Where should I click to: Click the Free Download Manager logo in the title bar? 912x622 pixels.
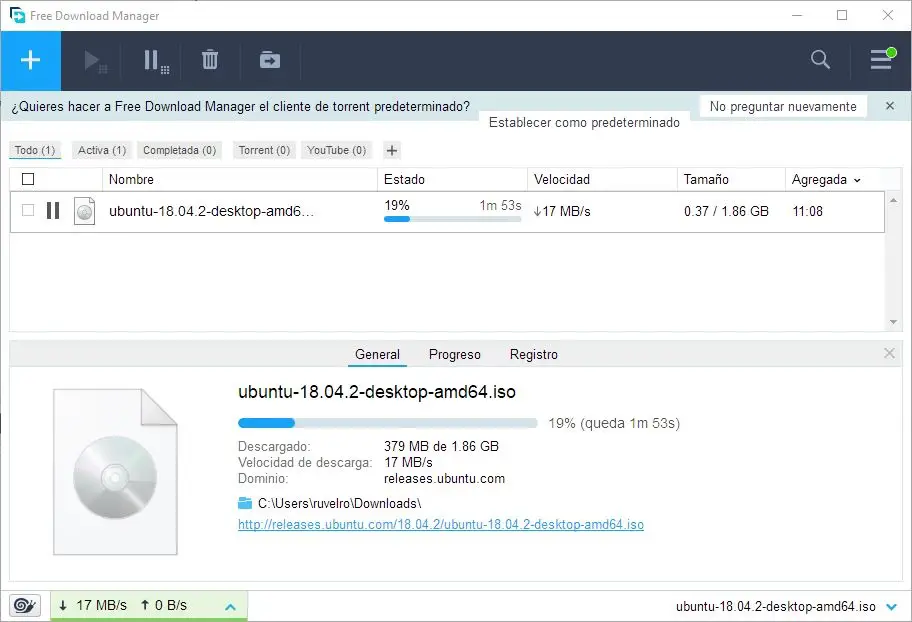(17, 16)
